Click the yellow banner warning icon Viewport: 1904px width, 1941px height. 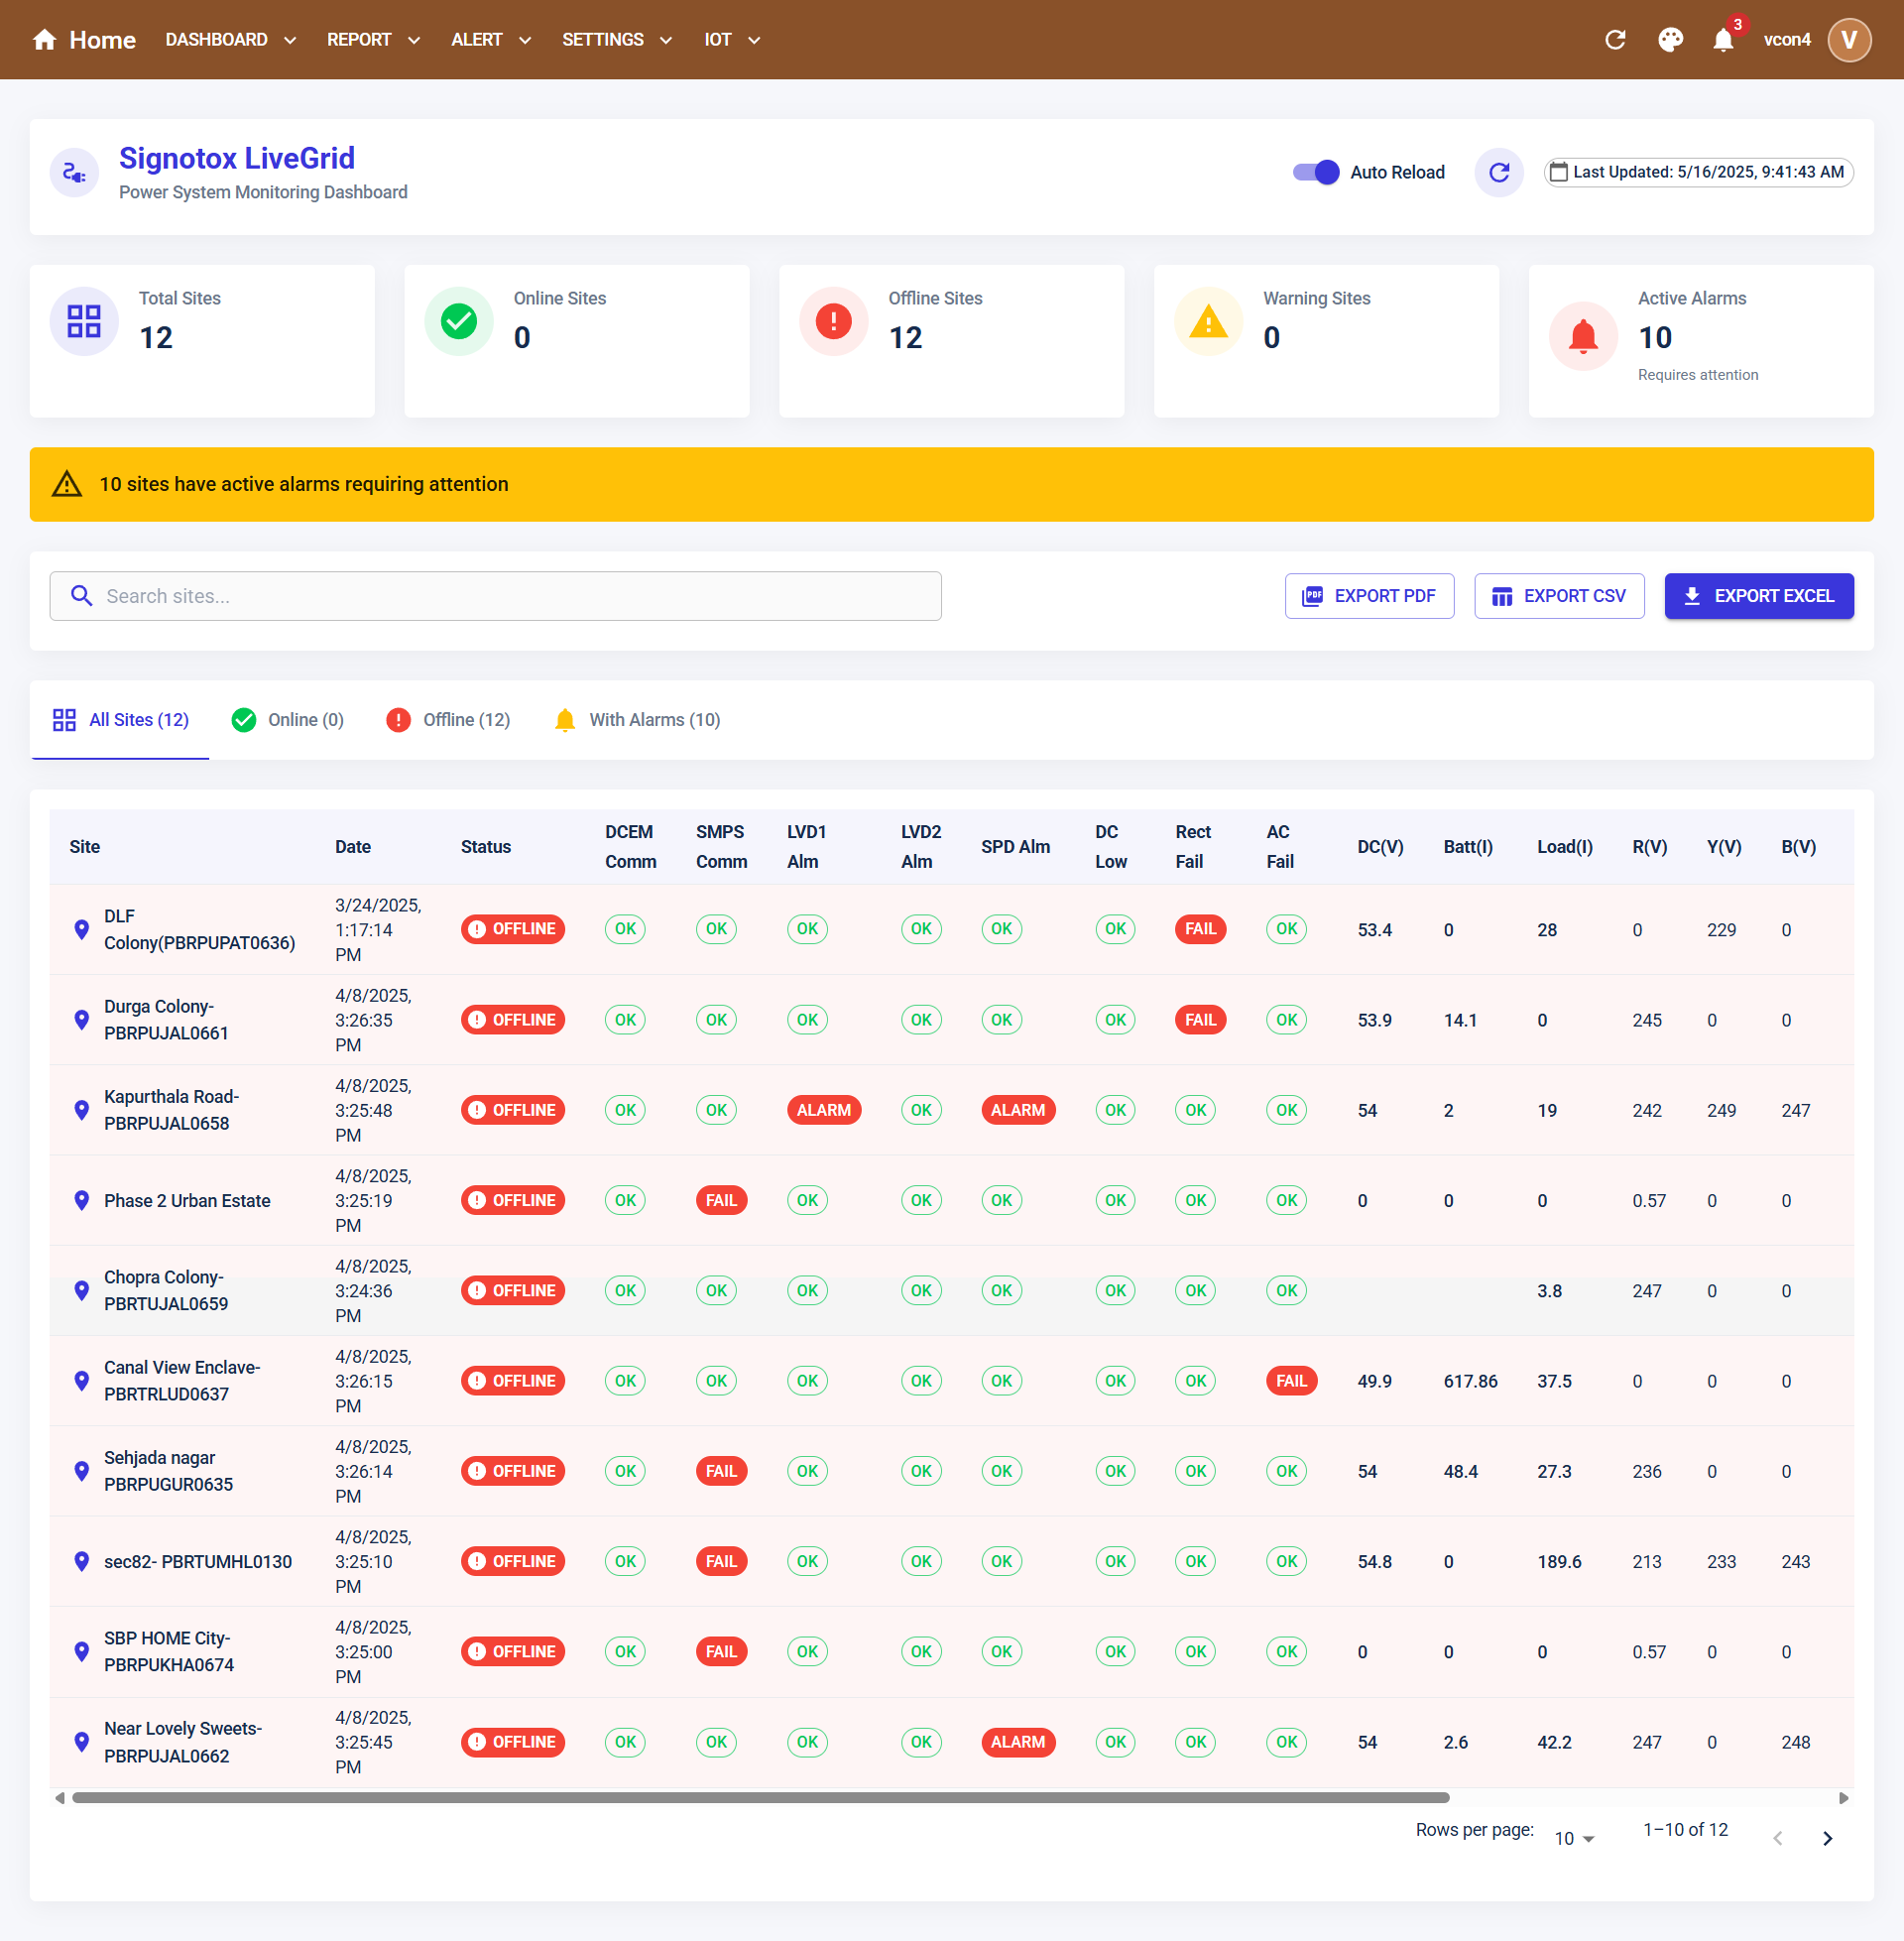(67, 484)
